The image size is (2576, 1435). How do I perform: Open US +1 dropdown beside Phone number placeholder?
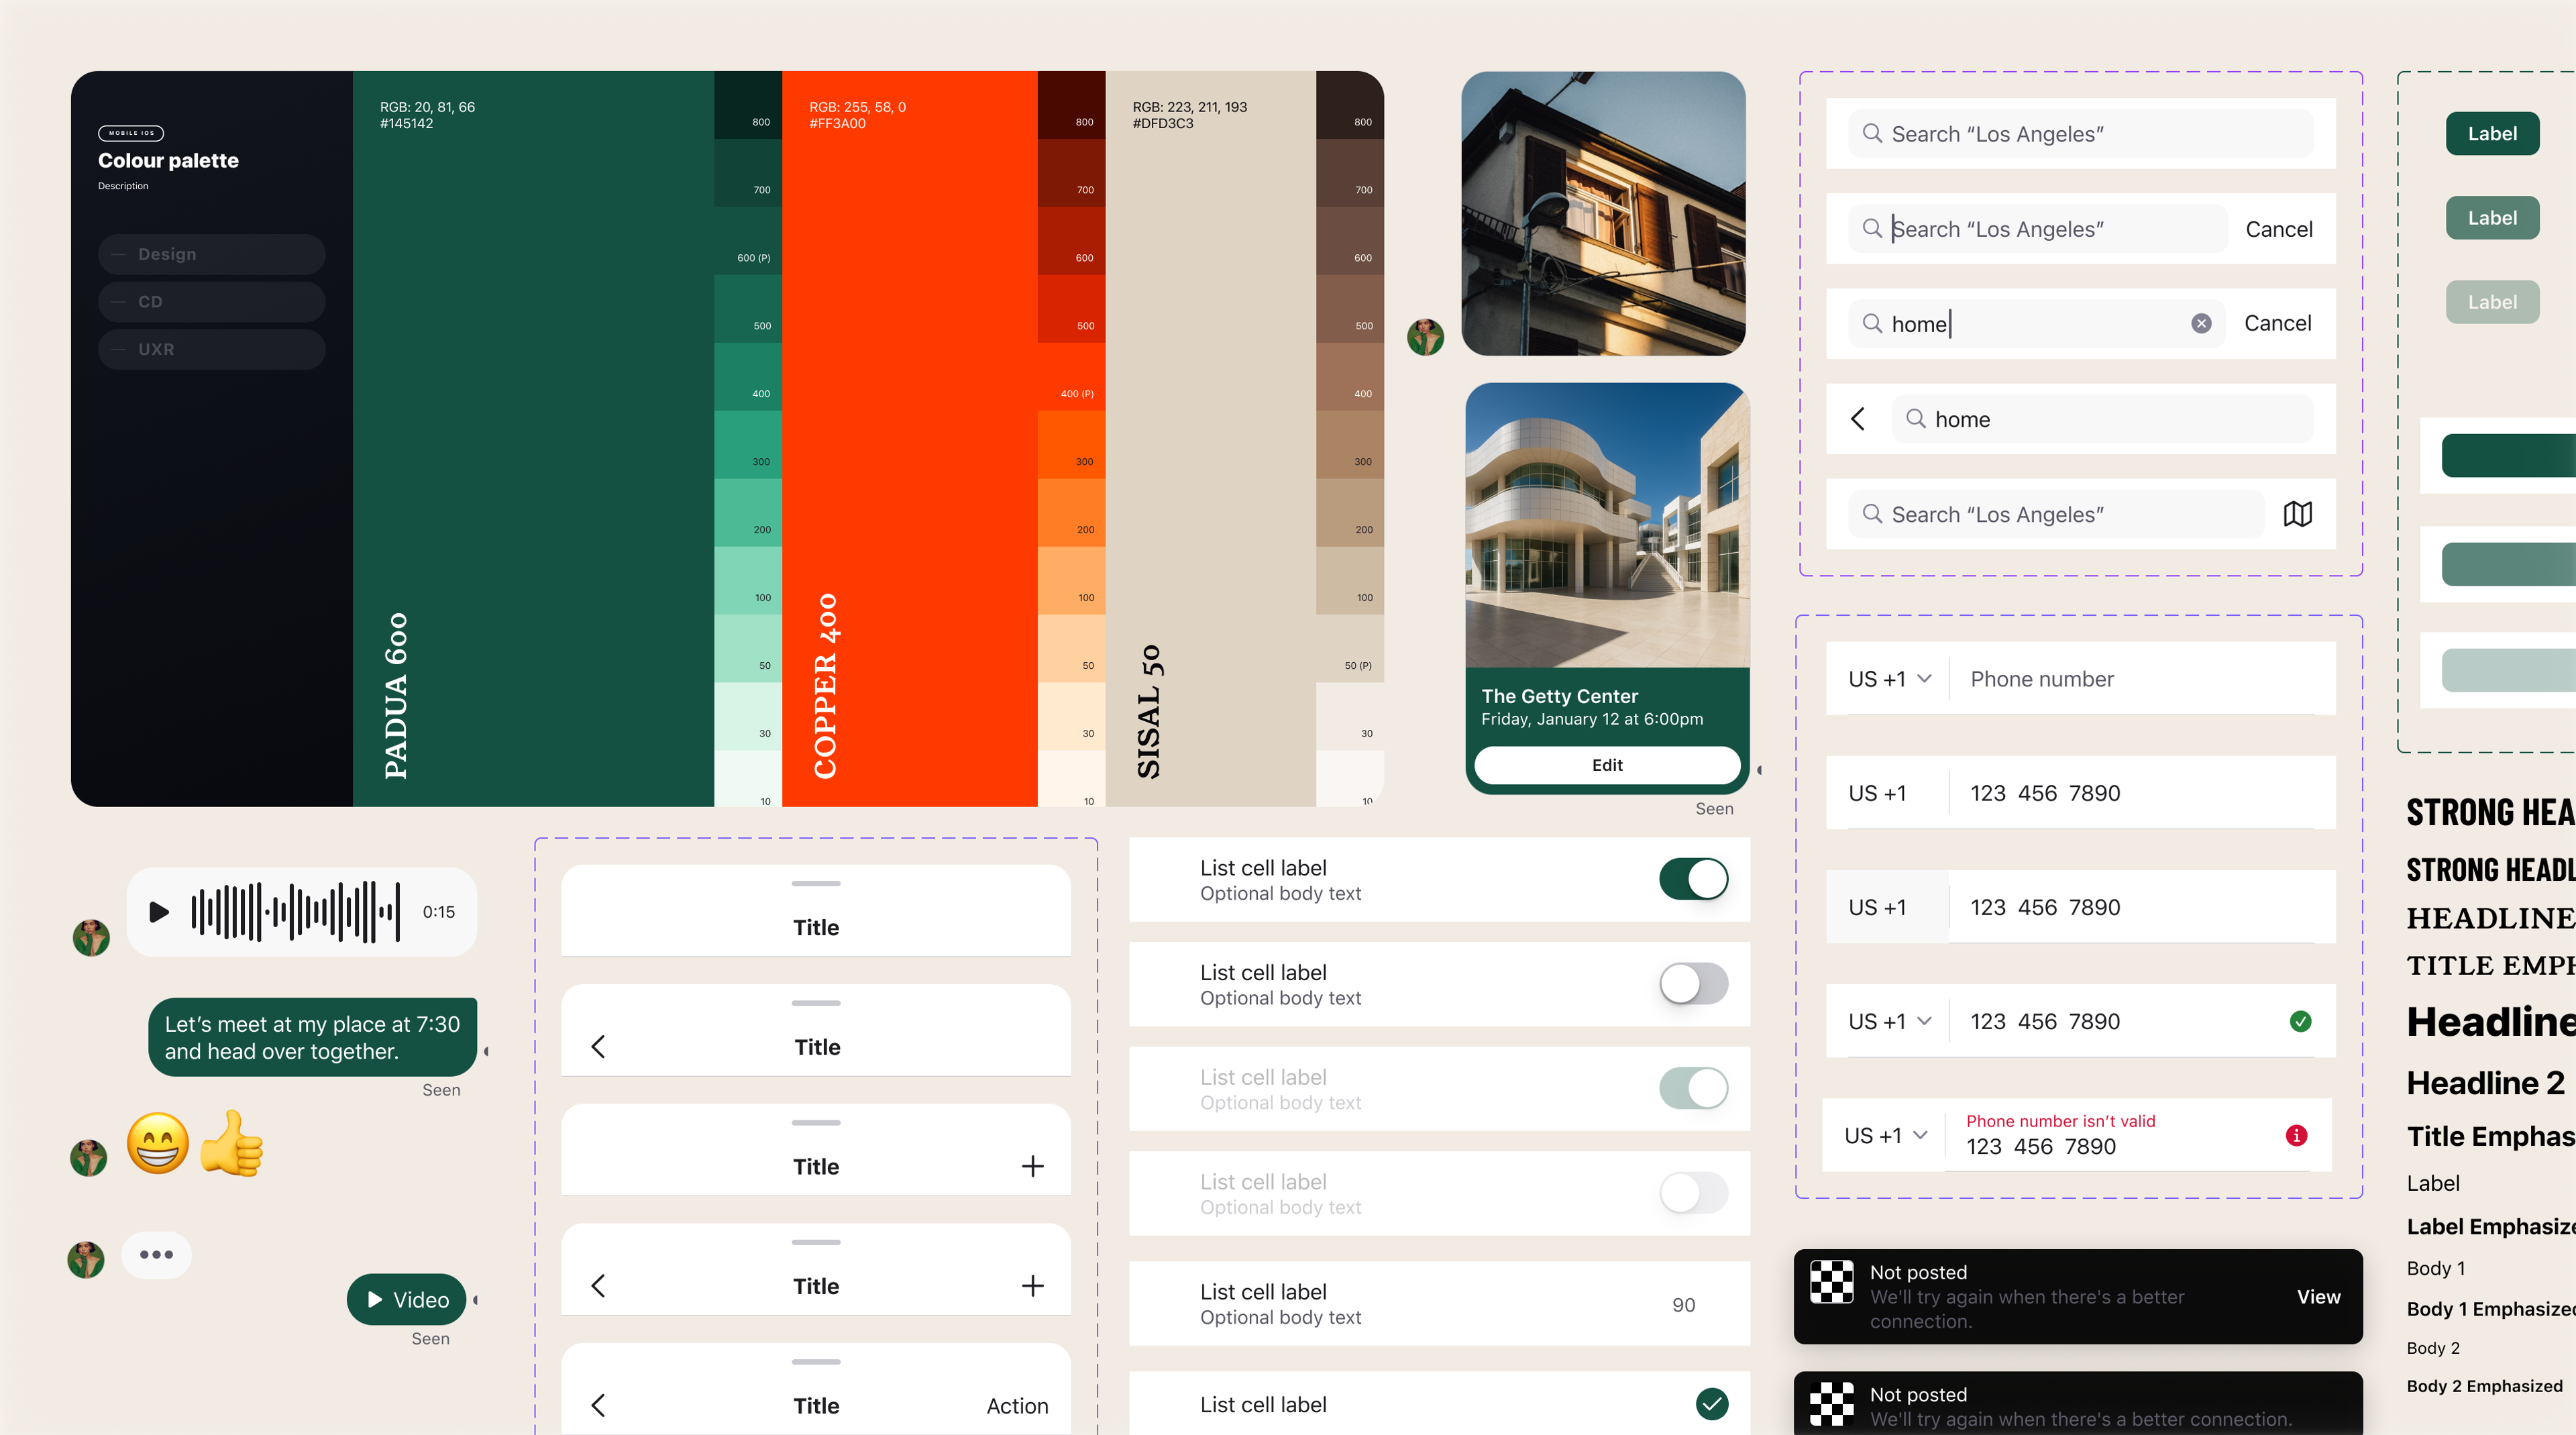tap(1889, 679)
